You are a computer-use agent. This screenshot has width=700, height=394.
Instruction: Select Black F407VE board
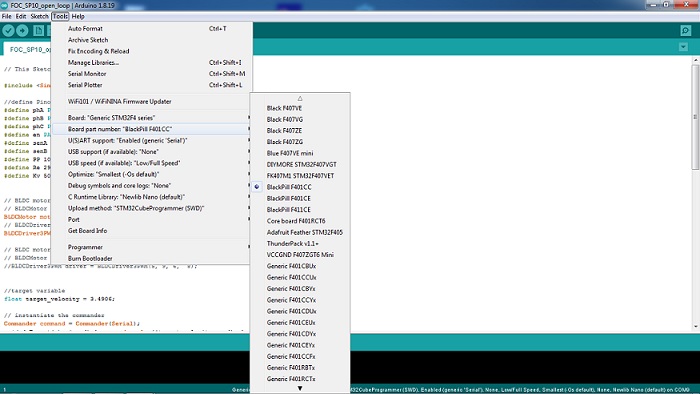point(300,108)
